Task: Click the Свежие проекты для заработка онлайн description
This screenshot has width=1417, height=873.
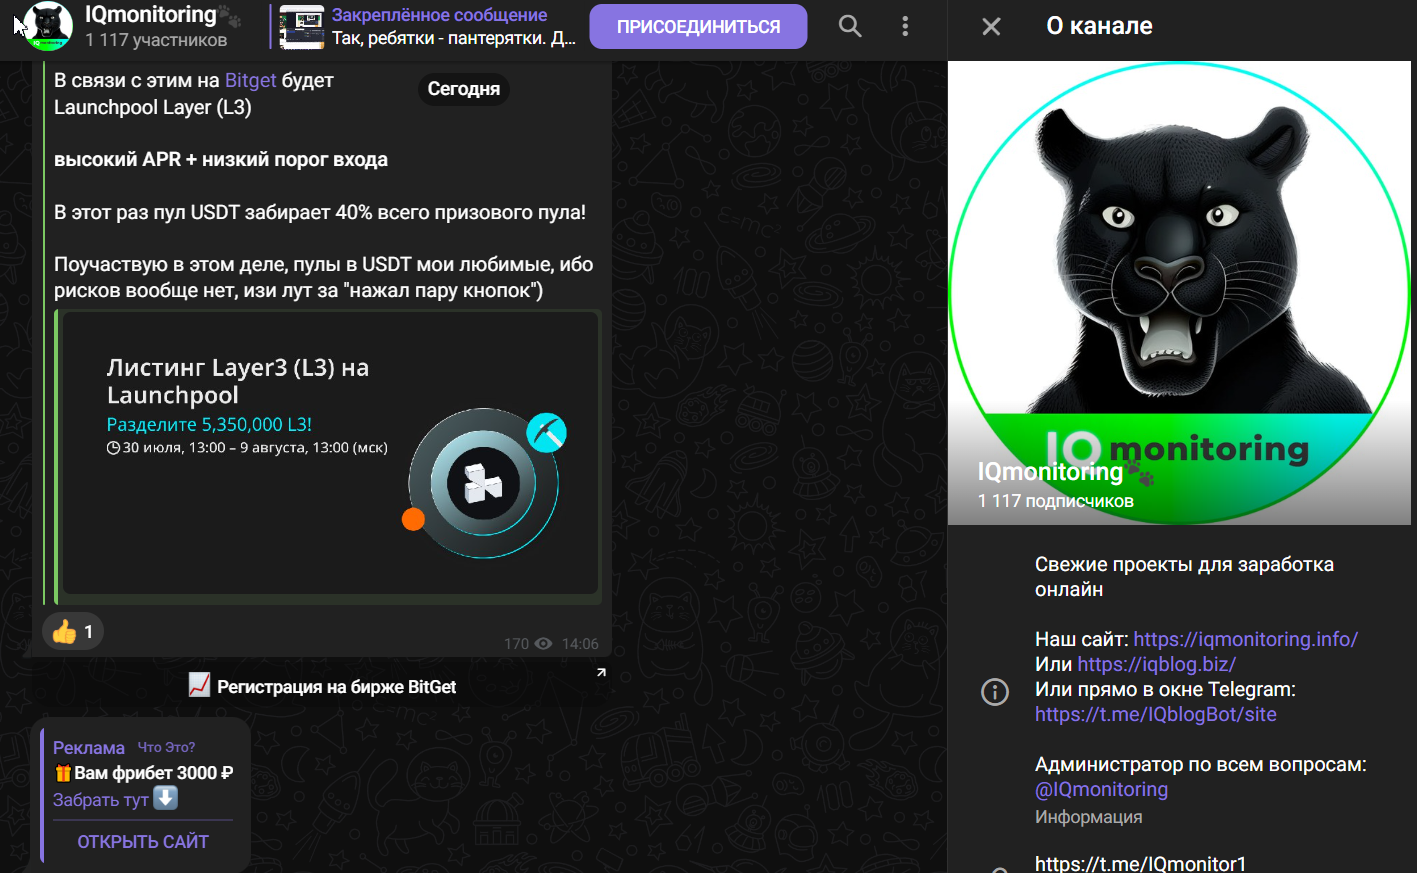Action: [1184, 577]
